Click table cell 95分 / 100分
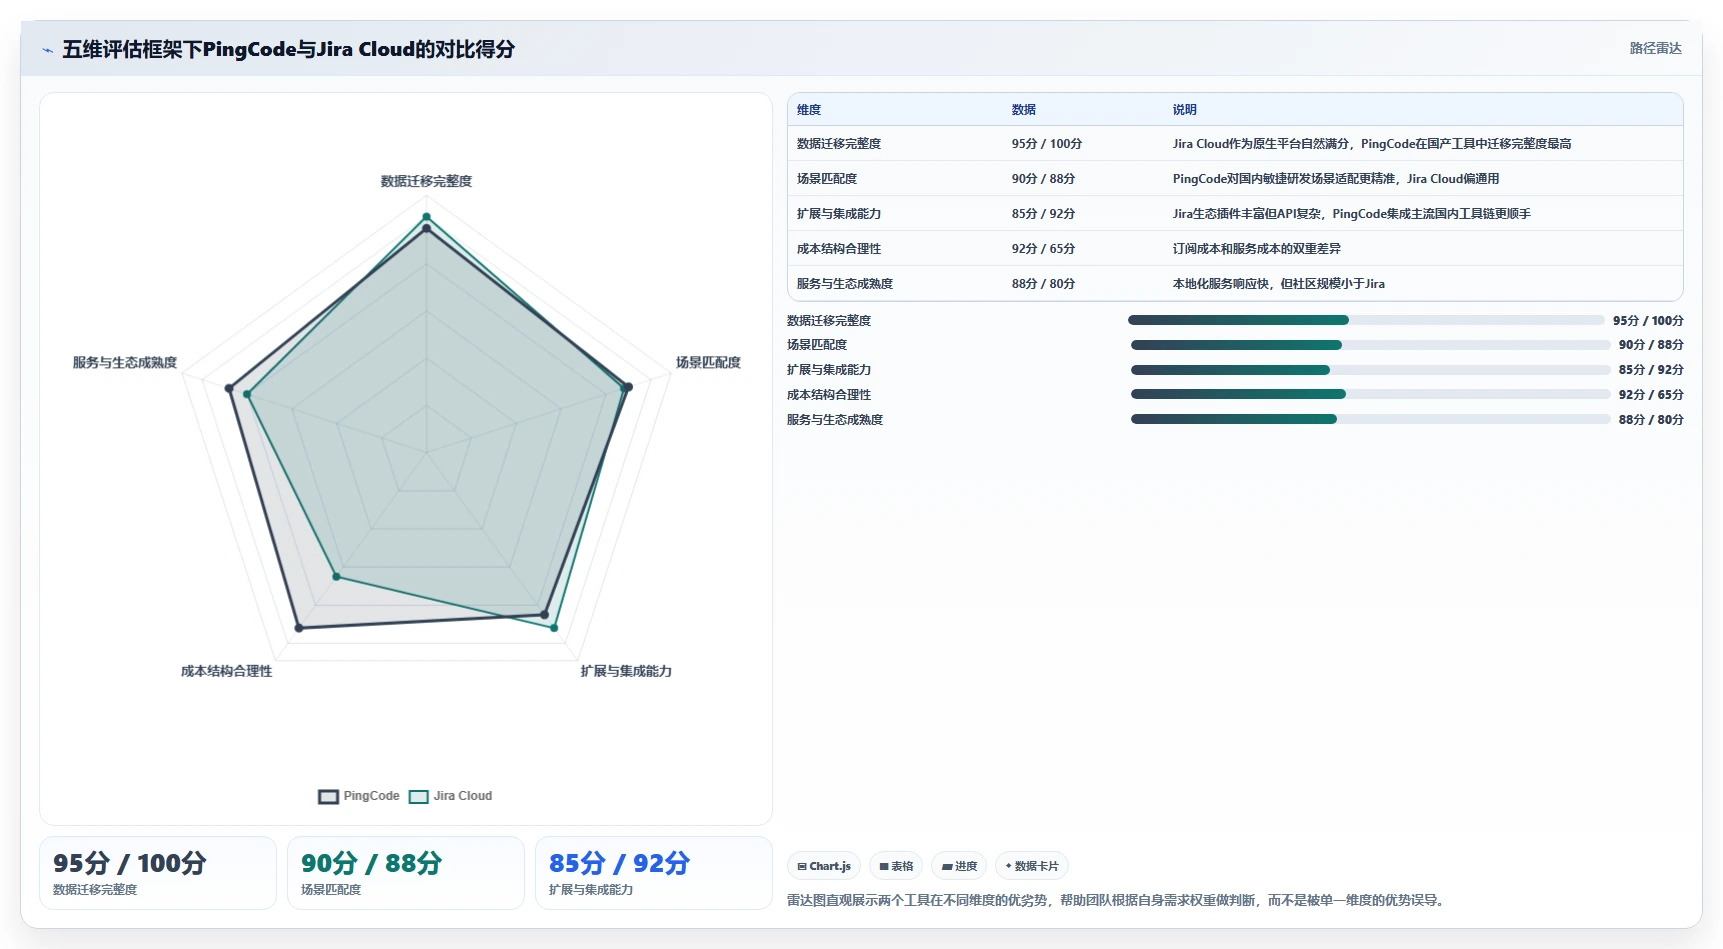1723x949 pixels. (x=1047, y=144)
